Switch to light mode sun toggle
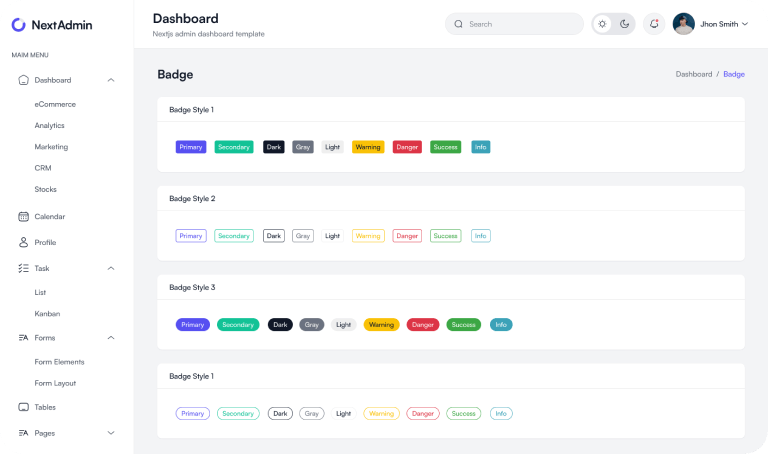The height and width of the screenshot is (454, 768). coord(603,24)
